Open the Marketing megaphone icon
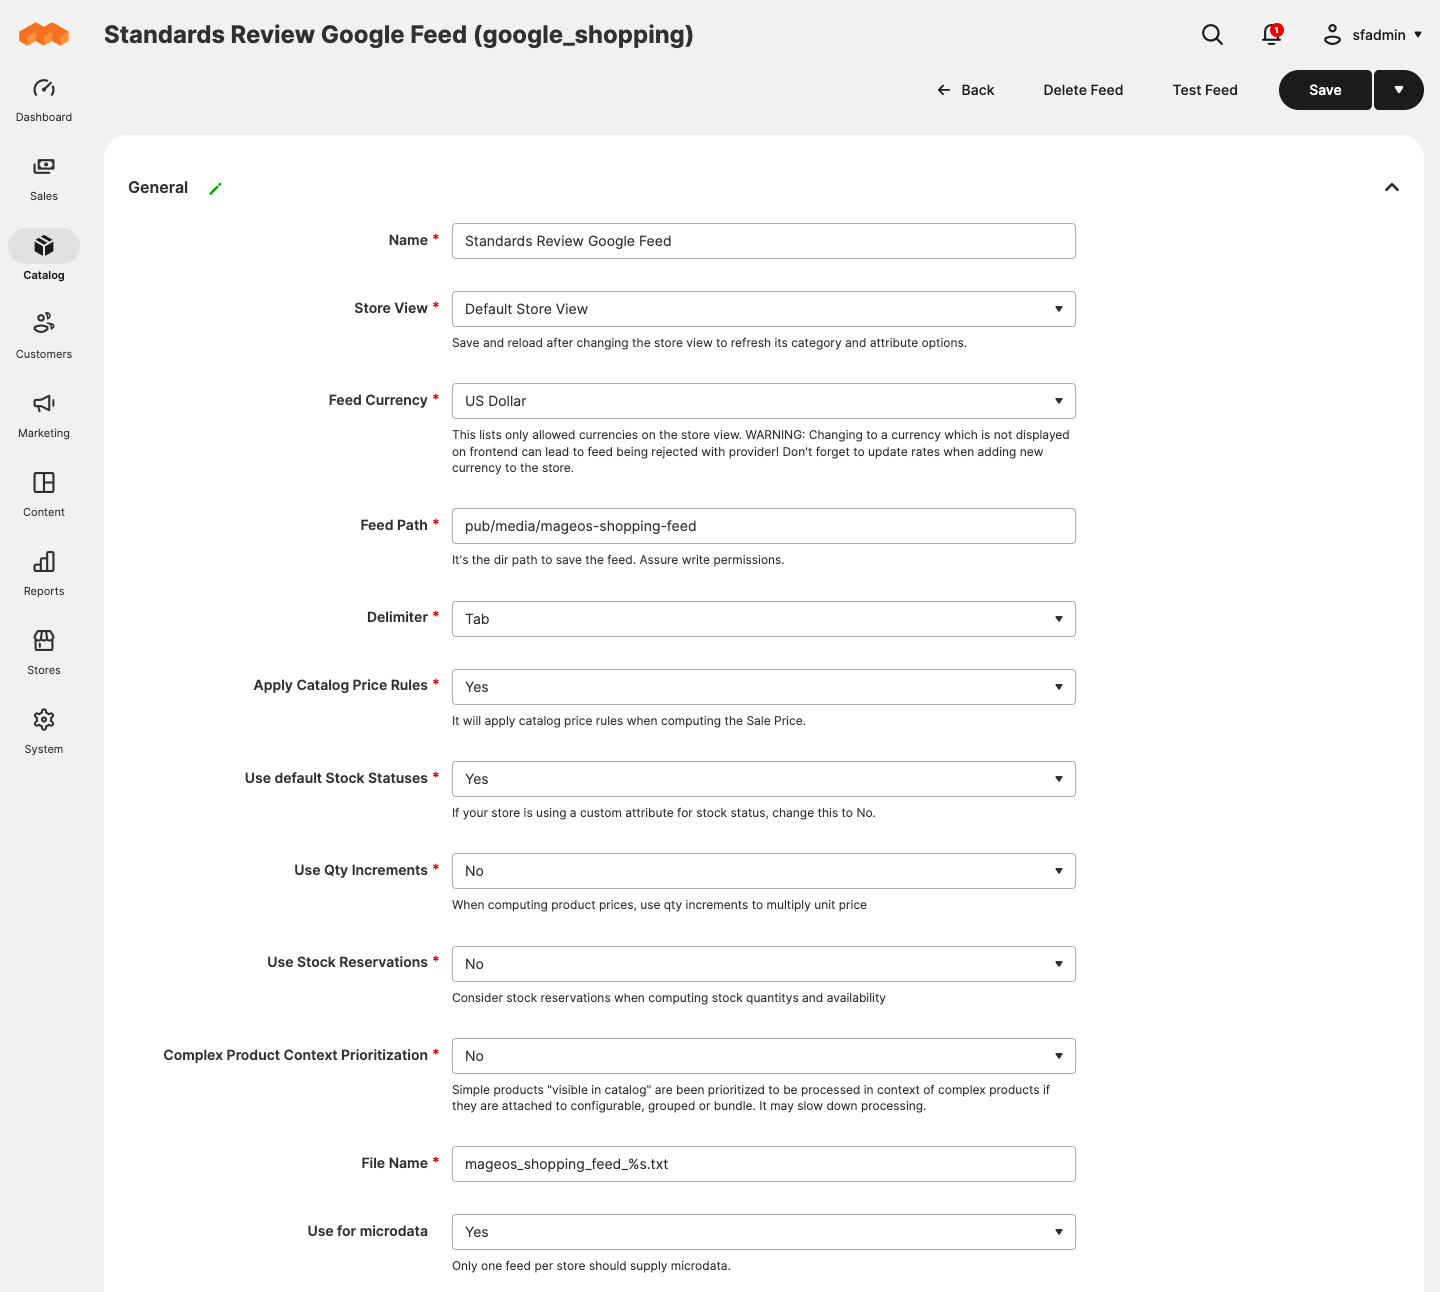This screenshot has height=1292, width=1440. pyautogui.click(x=44, y=403)
